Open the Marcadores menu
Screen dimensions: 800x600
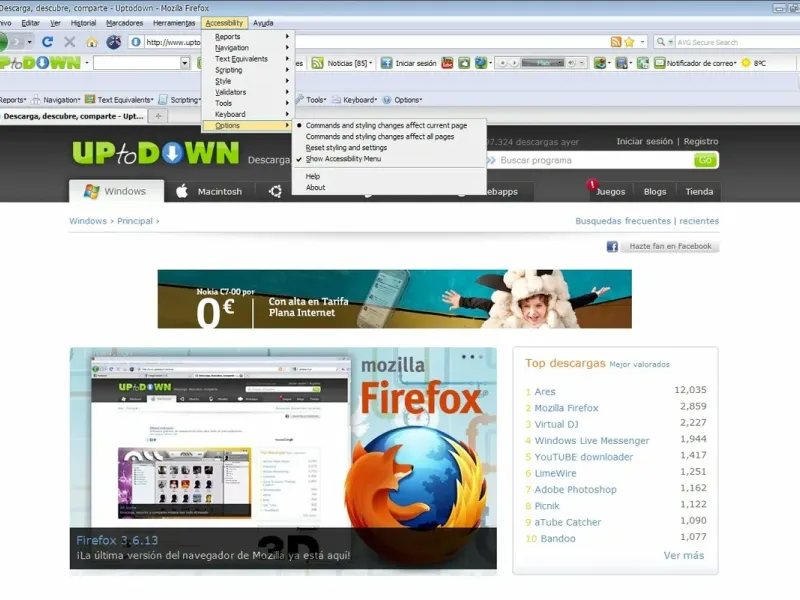click(124, 23)
